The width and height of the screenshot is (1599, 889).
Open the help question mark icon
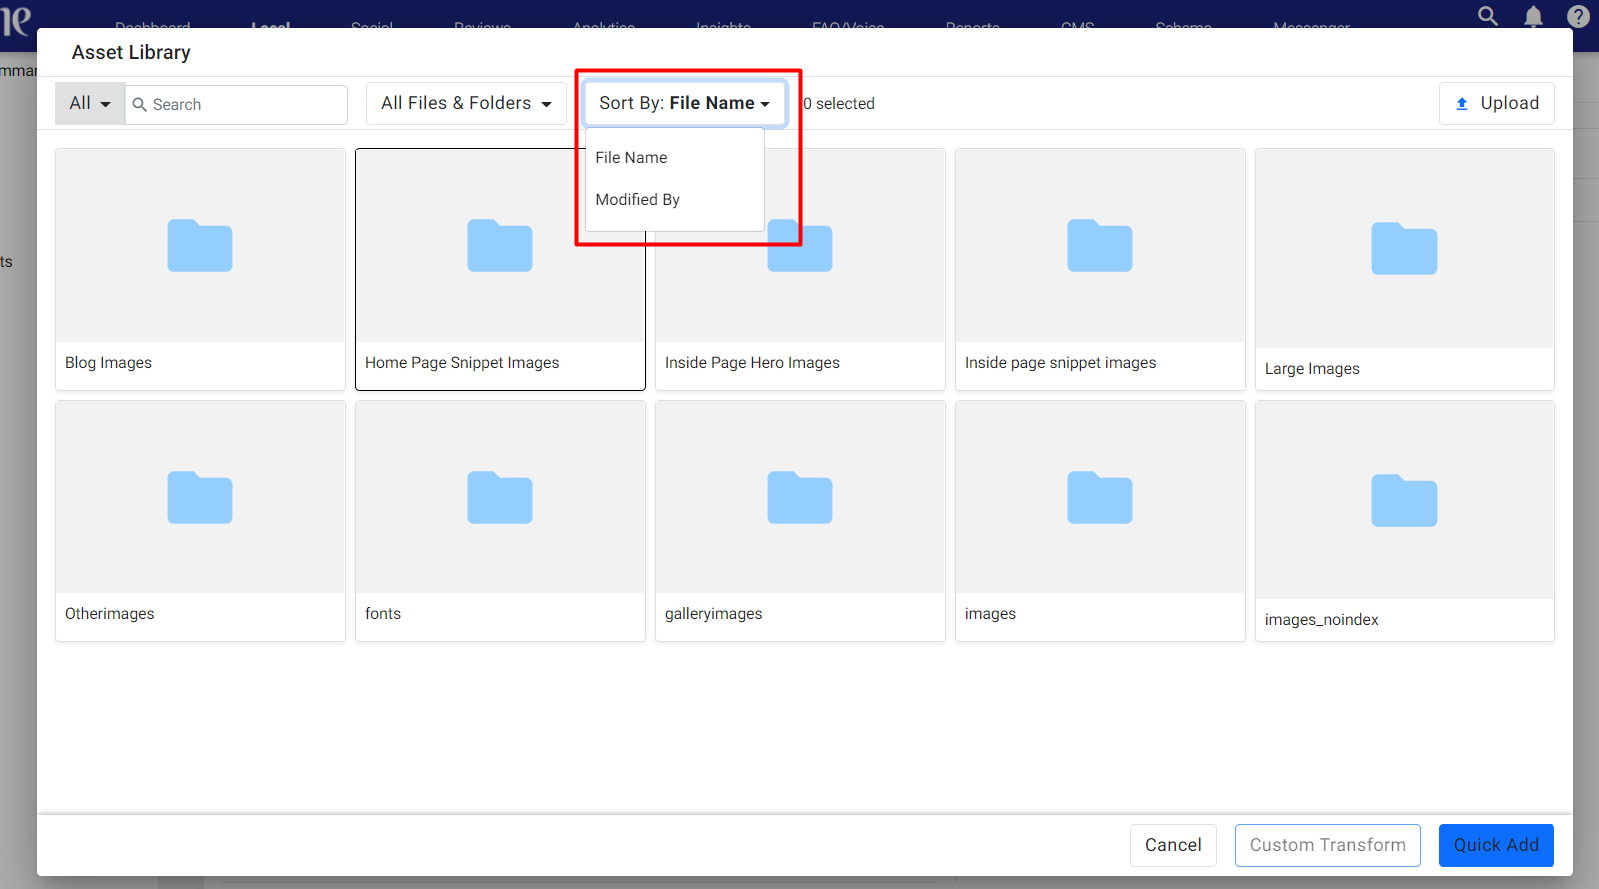pyautogui.click(x=1578, y=16)
